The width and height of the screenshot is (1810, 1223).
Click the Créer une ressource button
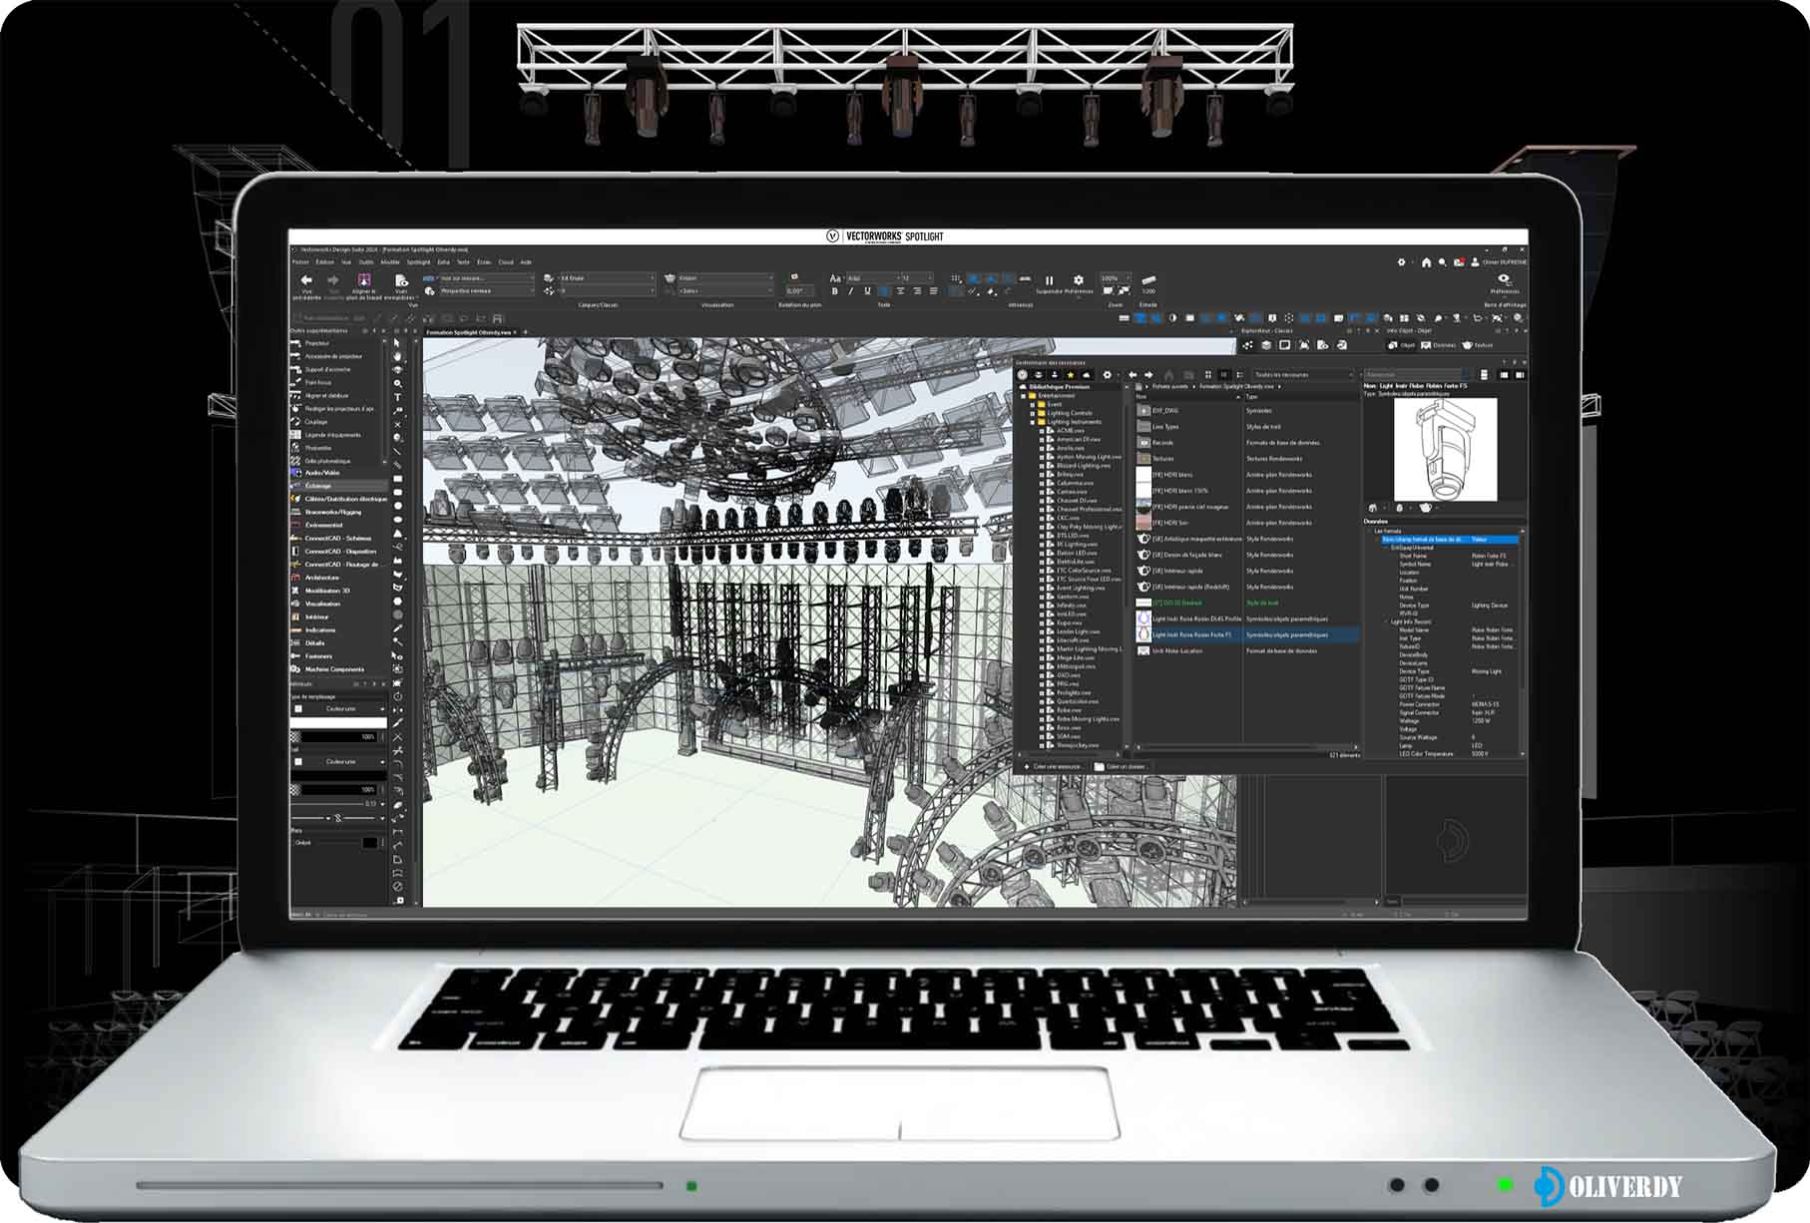1053,766
